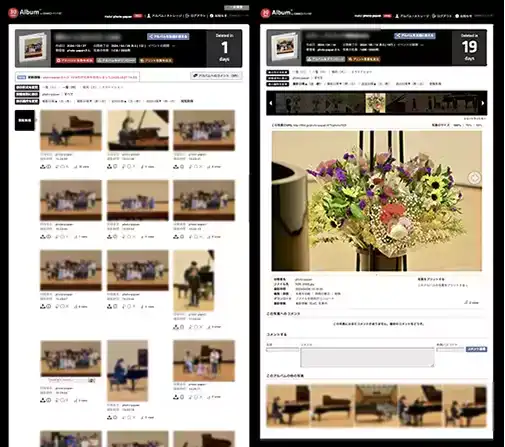Click the 'Deleted in 1 days' counter box
The width and height of the screenshot is (505, 447).
point(224,49)
